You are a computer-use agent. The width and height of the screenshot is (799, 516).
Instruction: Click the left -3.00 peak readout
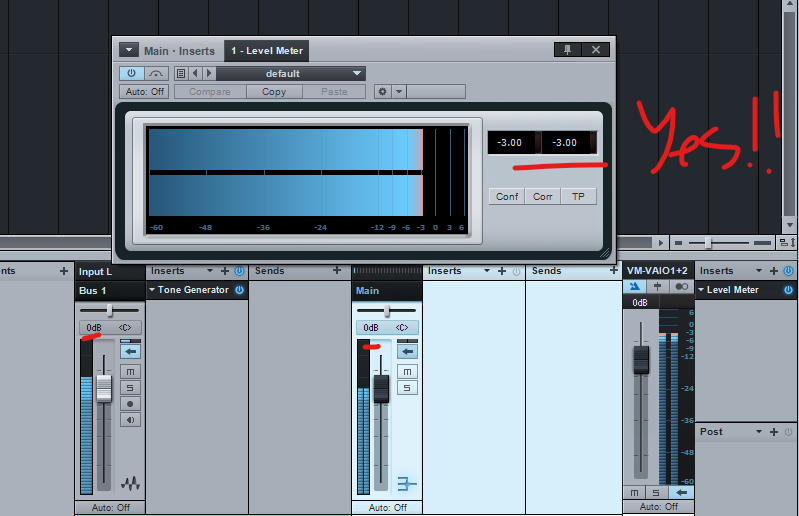click(x=511, y=143)
